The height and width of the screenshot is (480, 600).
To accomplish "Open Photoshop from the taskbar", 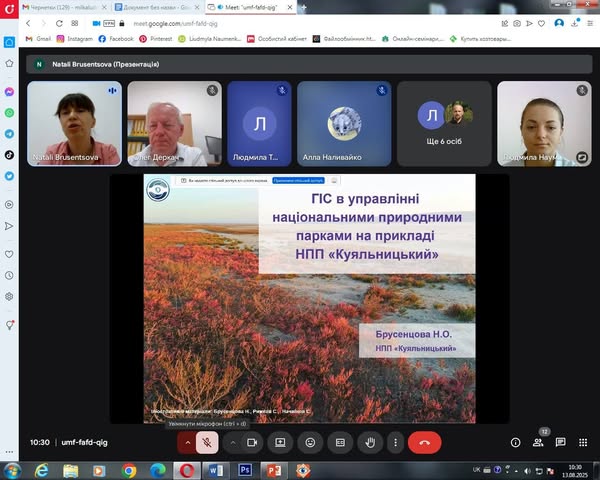I will click(x=245, y=470).
